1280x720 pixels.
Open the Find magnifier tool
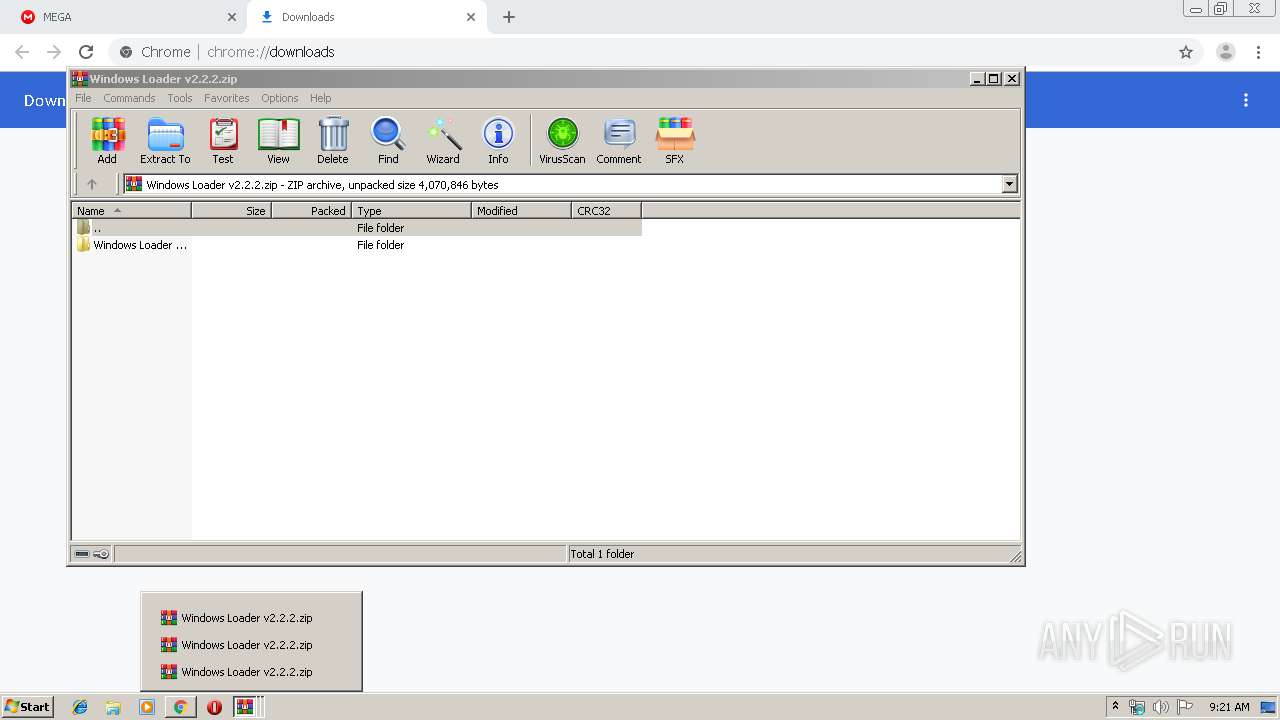tap(388, 140)
